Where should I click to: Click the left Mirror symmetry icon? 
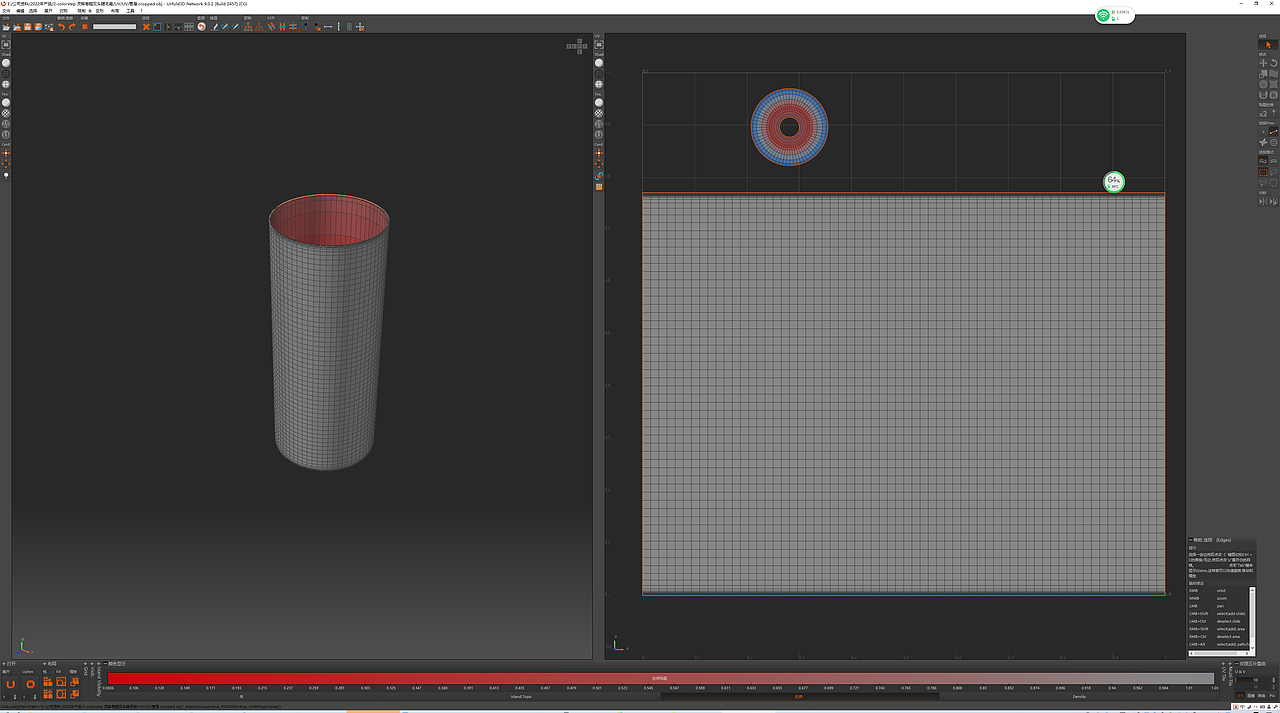1263,202
